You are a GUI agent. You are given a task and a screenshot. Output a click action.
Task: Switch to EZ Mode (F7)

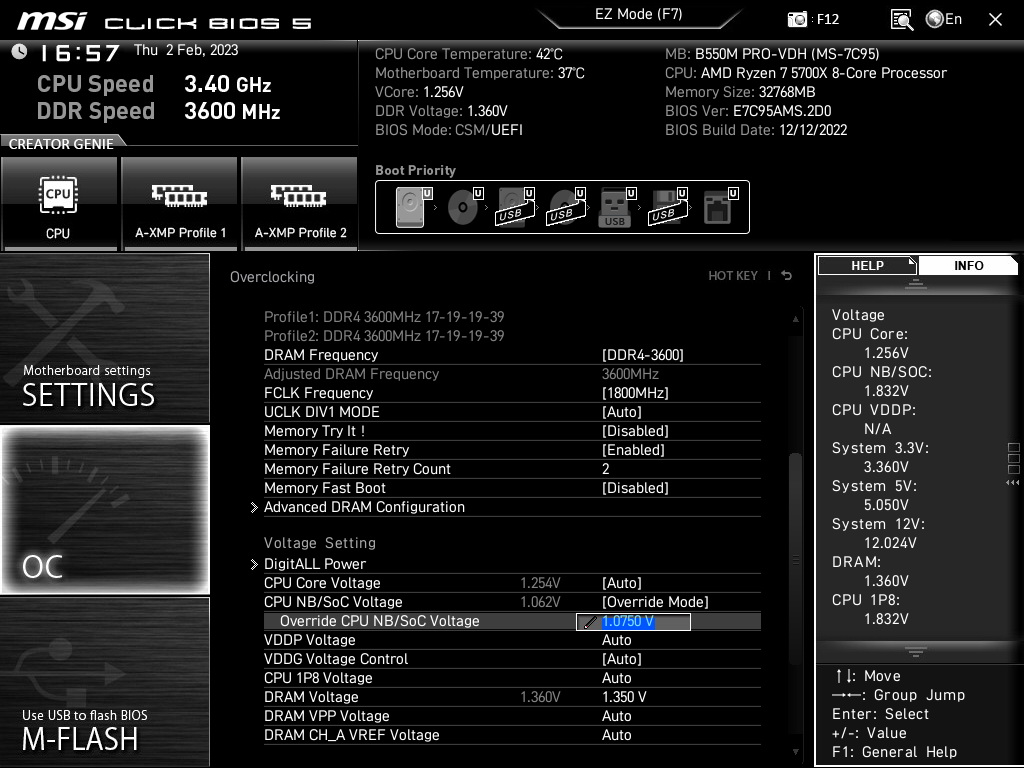point(639,14)
